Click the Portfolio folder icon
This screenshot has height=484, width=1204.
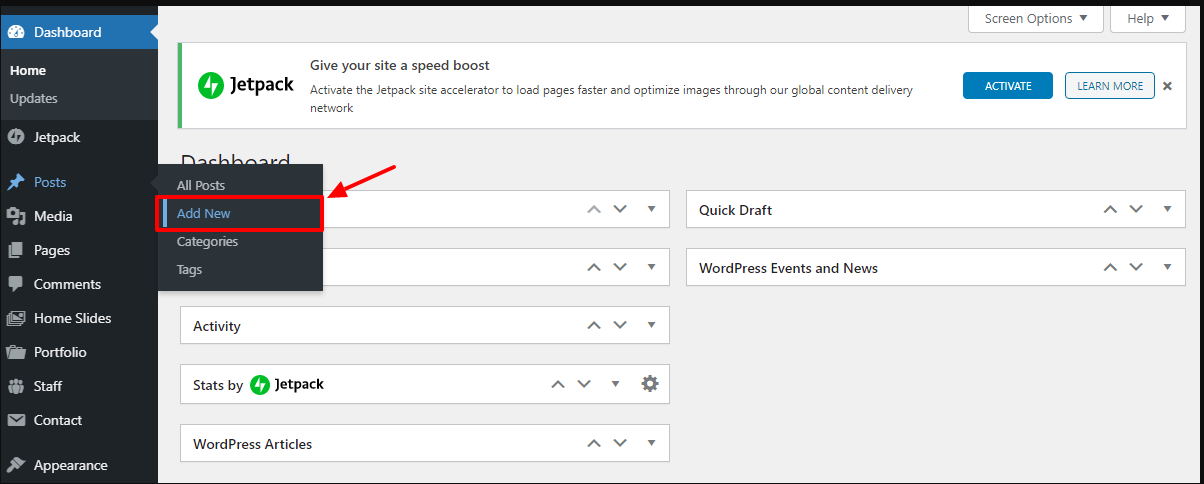click(16, 352)
